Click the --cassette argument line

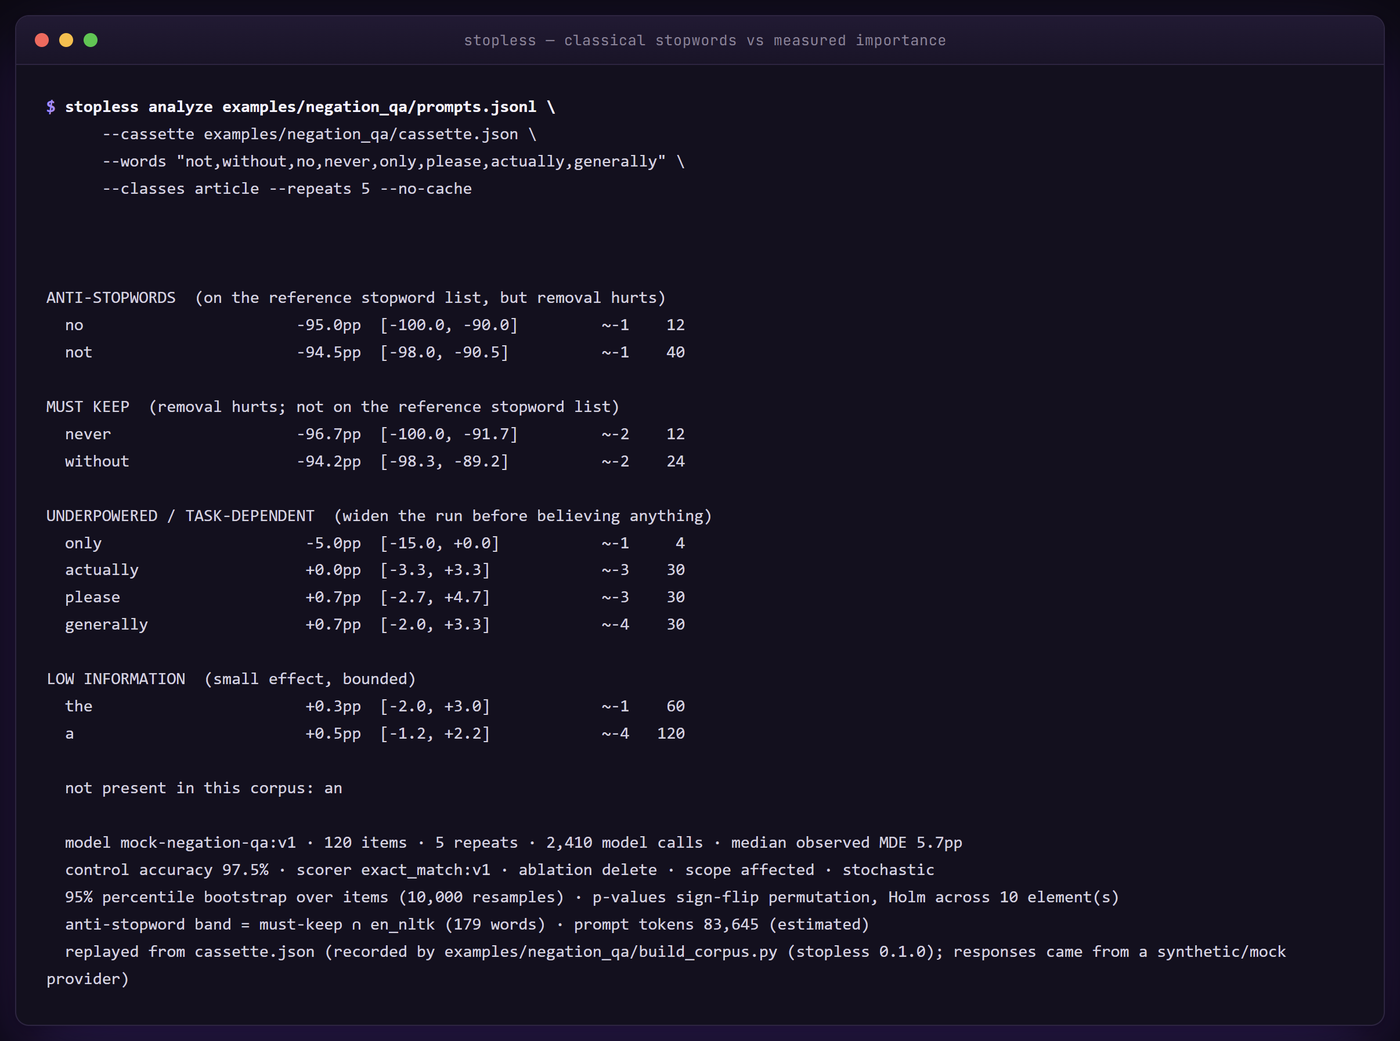click(319, 134)
